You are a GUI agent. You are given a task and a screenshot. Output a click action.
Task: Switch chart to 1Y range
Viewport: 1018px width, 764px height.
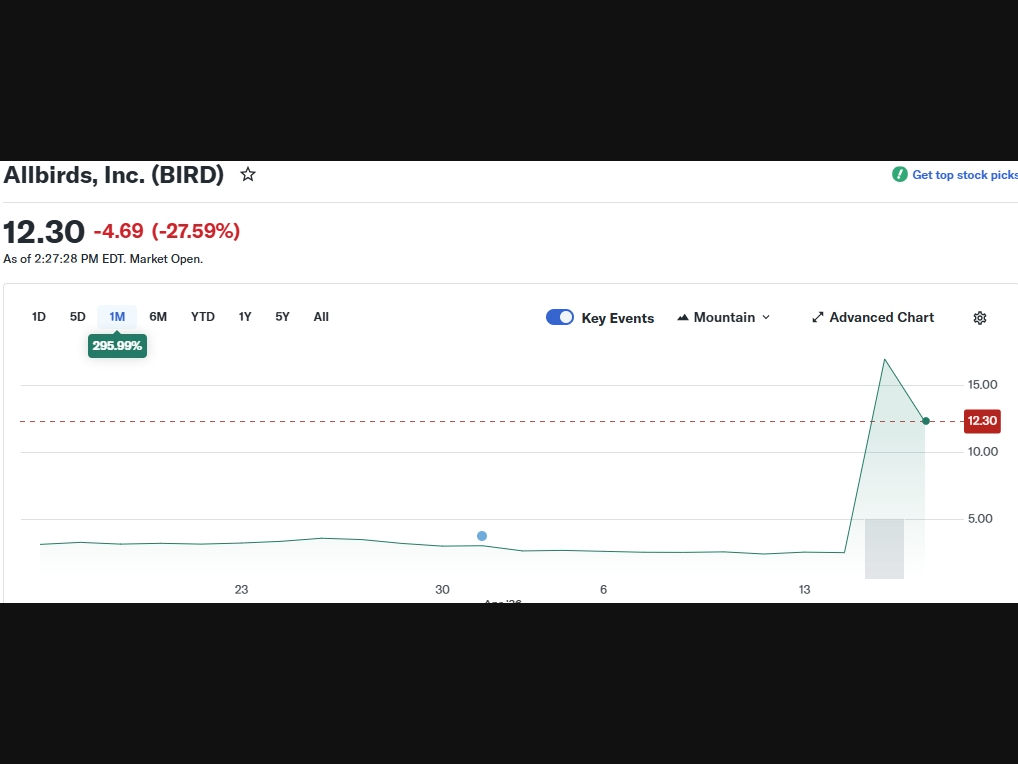pos(245,317)
